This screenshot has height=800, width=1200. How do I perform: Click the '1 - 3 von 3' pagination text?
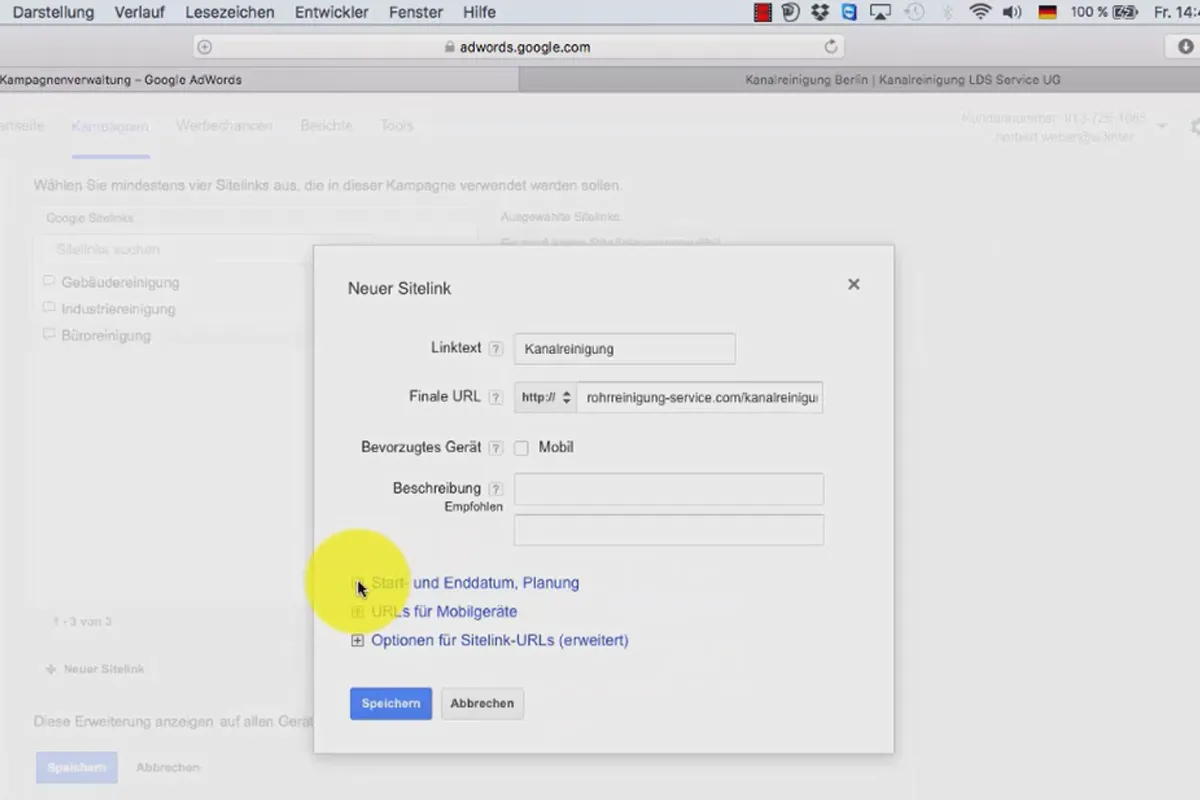click(x=82, y=622)
